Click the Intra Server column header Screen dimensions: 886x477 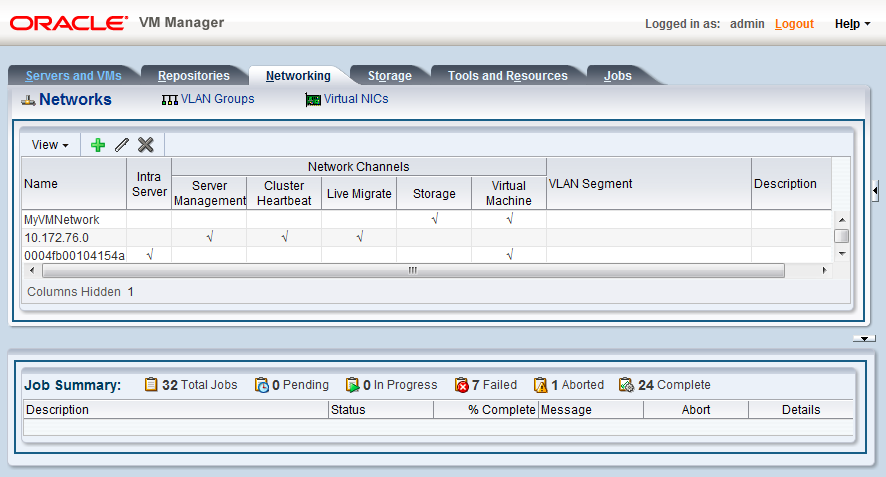pyautogui.click(x=149, y=184)
